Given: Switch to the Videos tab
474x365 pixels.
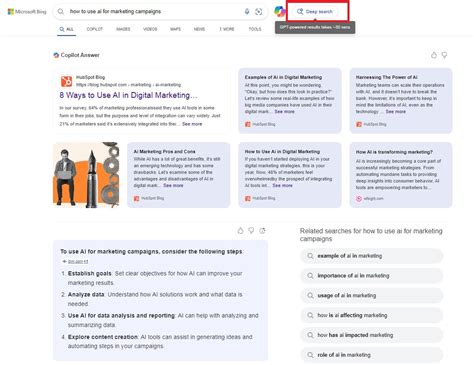Looking at the screenshot, I should [x=150, y=29].
